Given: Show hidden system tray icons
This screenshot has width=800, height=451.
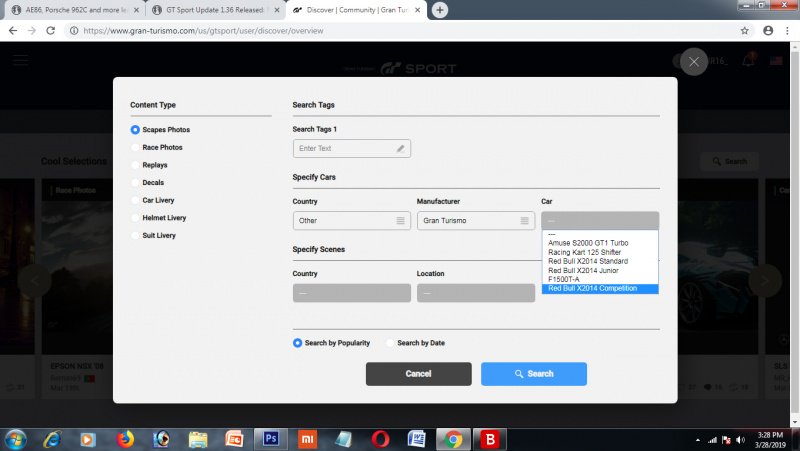Looking at the screenshot, I should pyautogui.click(x=697, y=440).
